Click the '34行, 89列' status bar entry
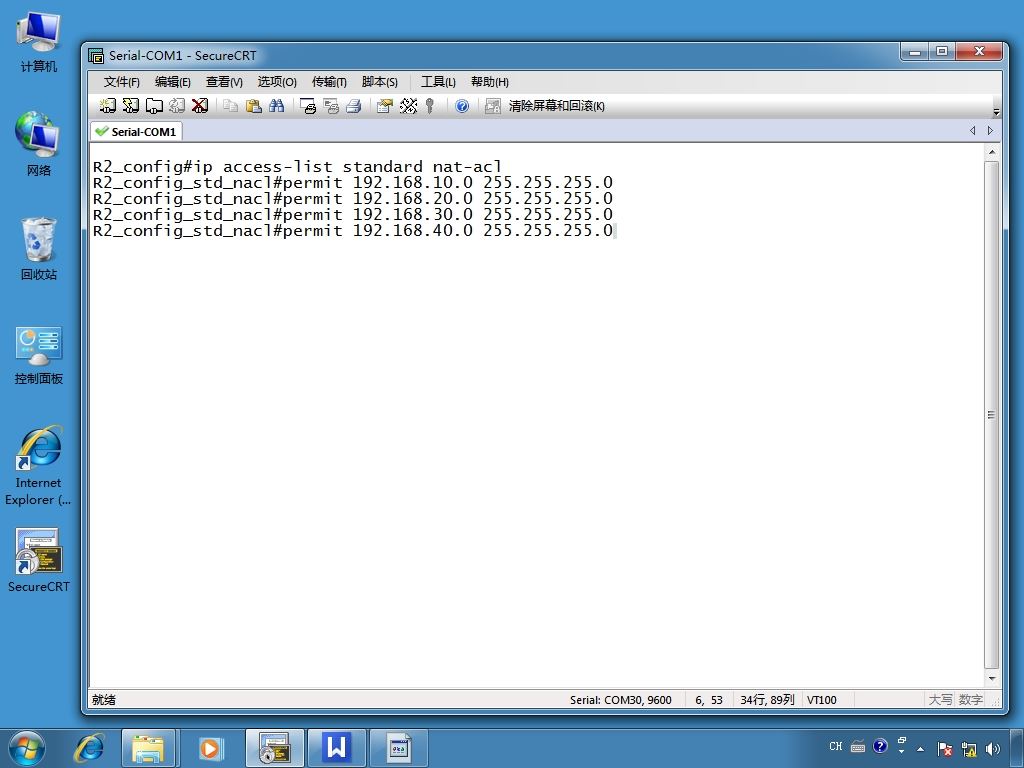Viewport: 1024px width, 768px height. [x=767, y=700]
